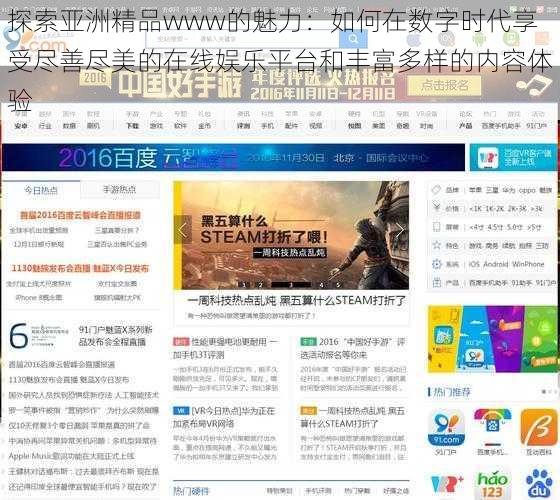
Task: Click the system gear icon
Action: (x=436, y=264)
